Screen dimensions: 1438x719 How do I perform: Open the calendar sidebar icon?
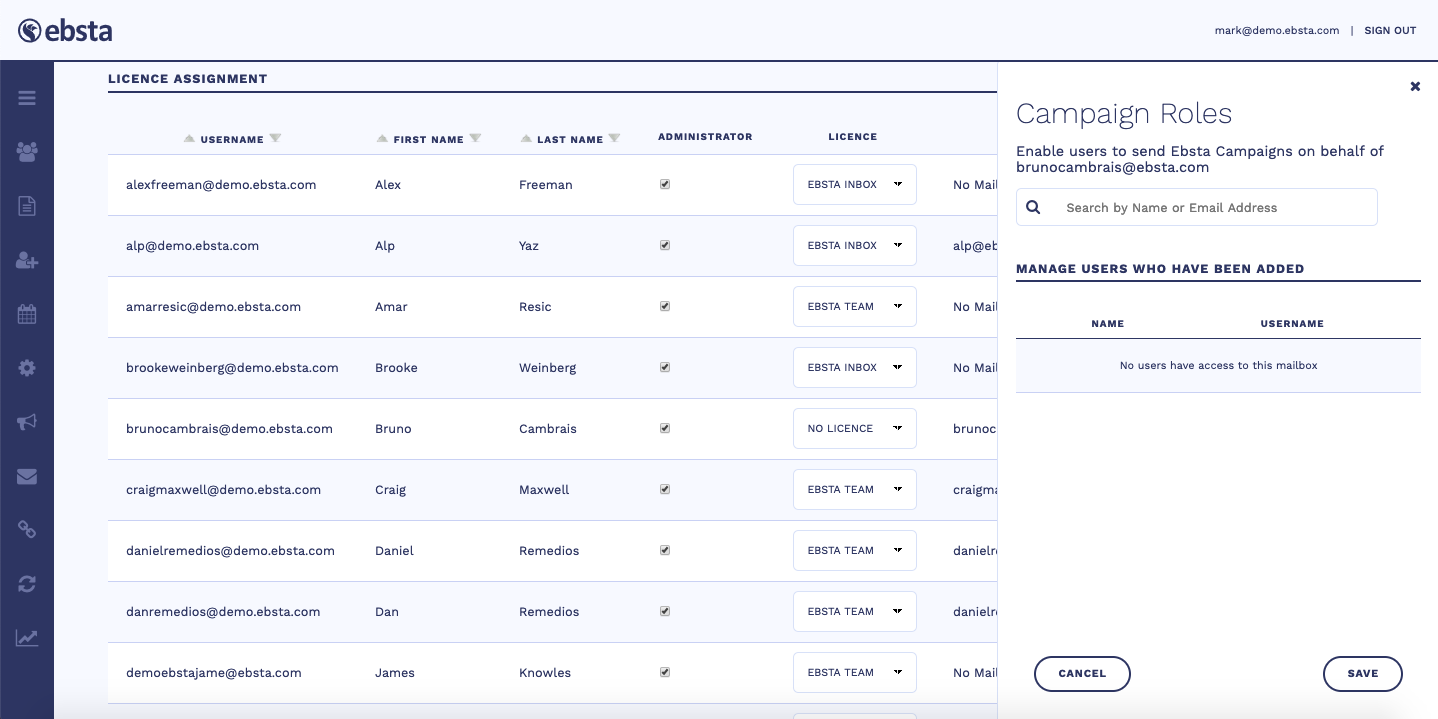pos(27,314)
